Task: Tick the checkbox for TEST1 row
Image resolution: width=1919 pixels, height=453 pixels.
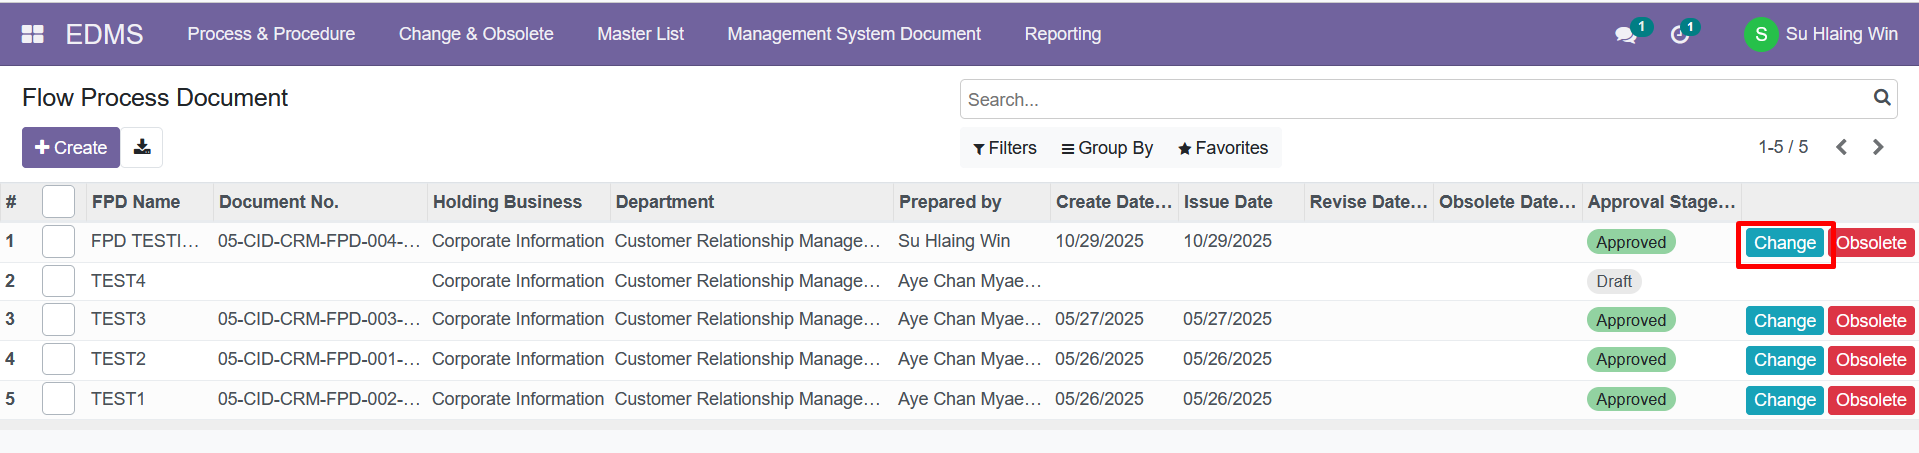Action: coord(59,399)
